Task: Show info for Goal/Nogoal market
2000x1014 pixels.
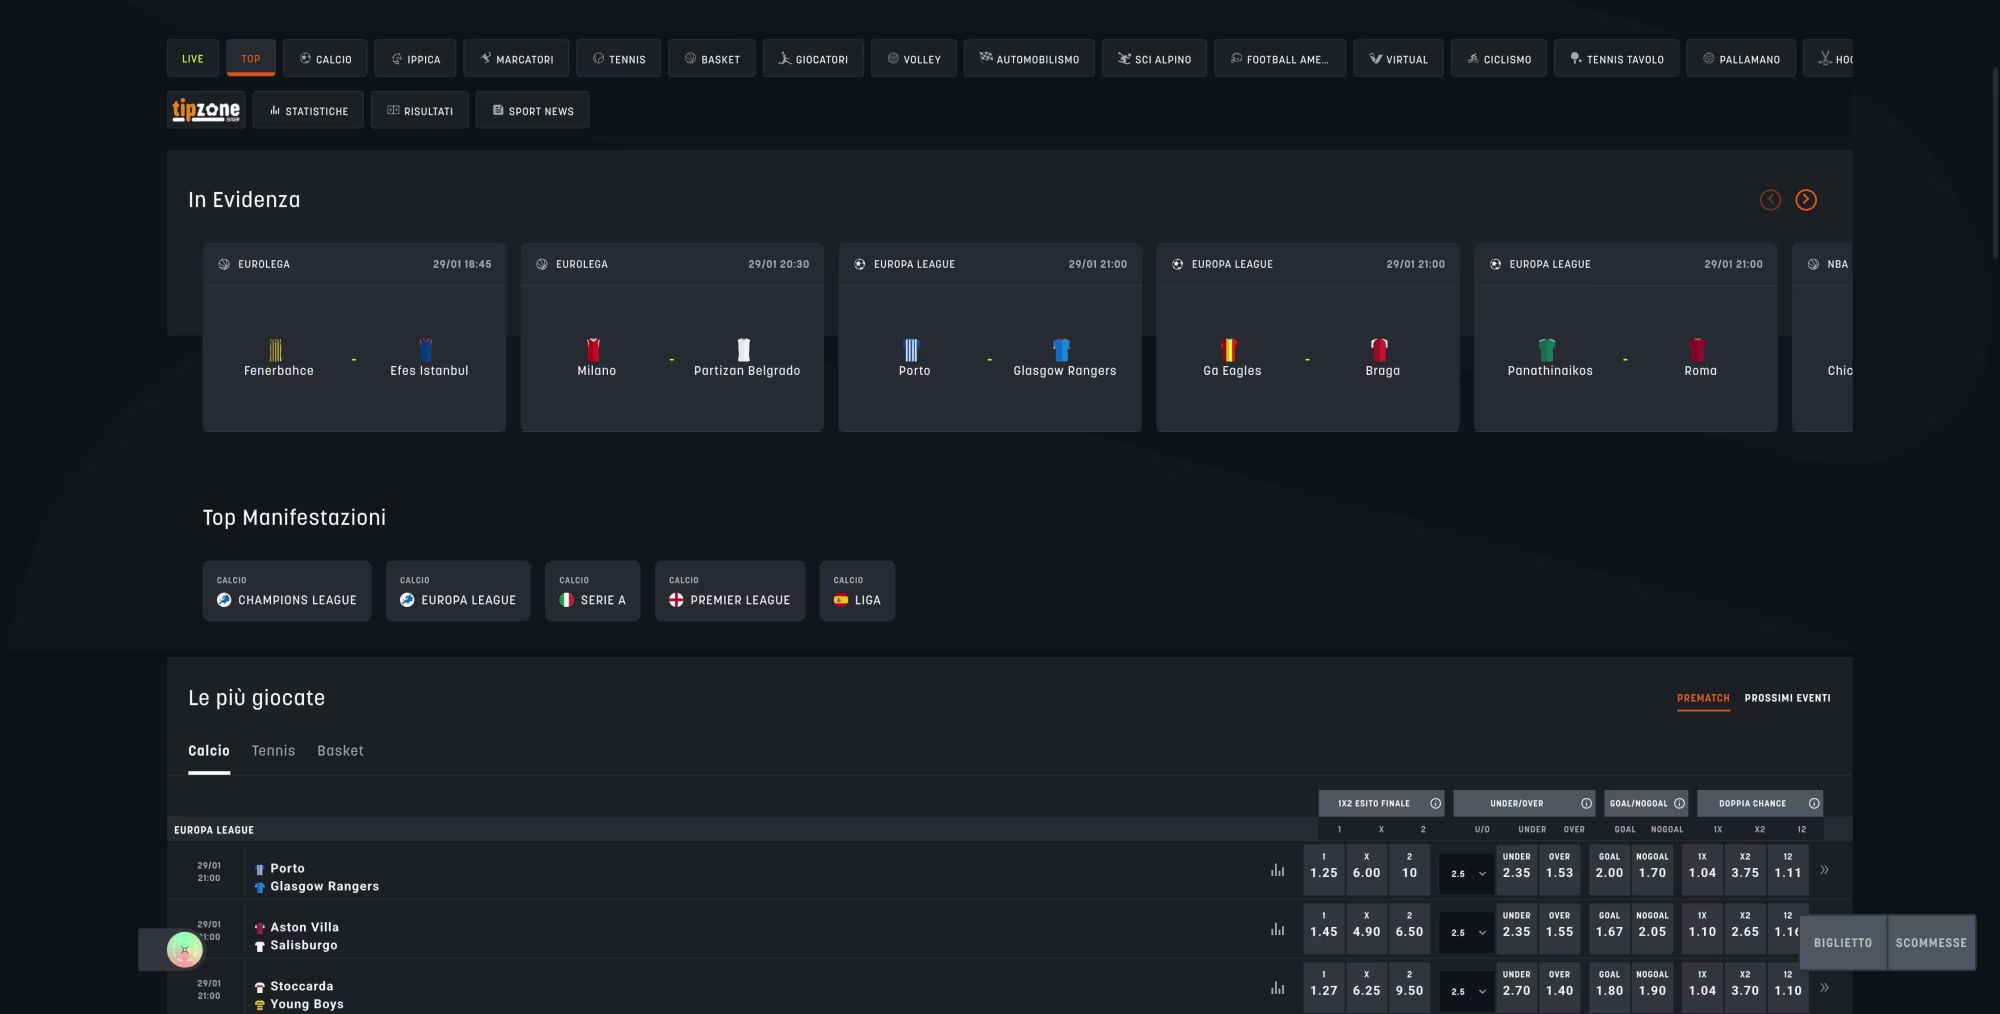Action: (1679, 803)
